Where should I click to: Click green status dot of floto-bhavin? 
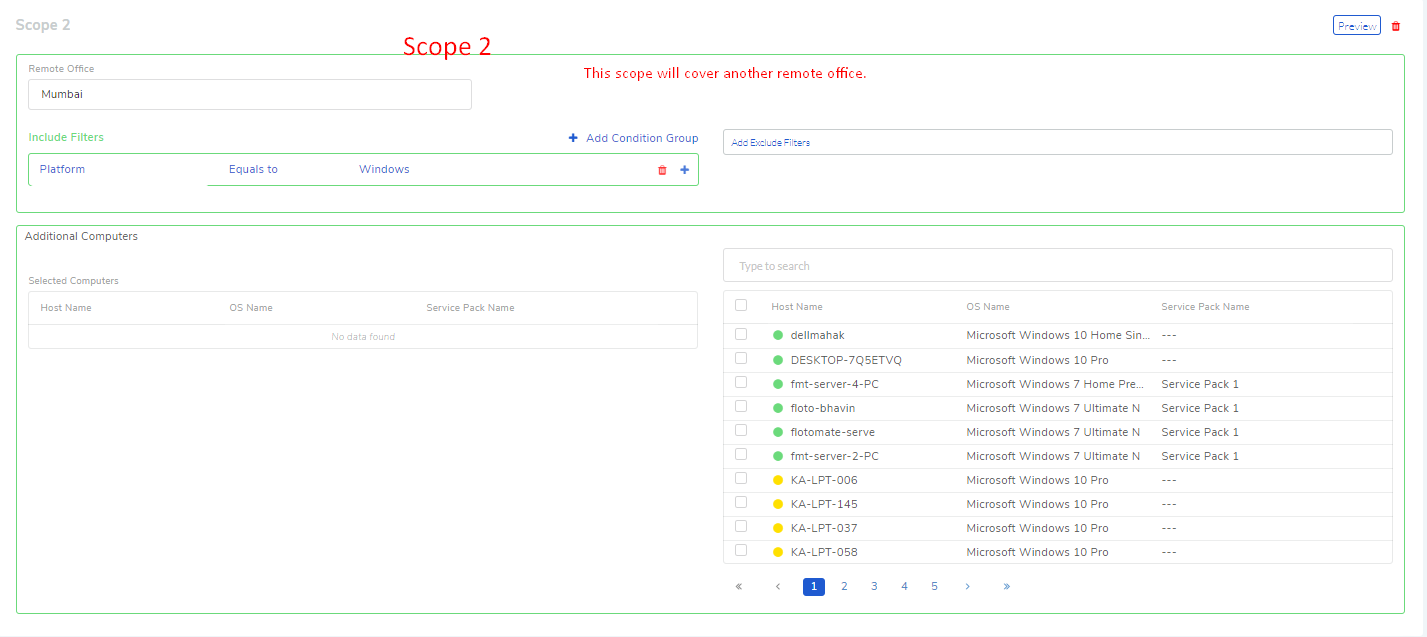click(x=778, y=408)
